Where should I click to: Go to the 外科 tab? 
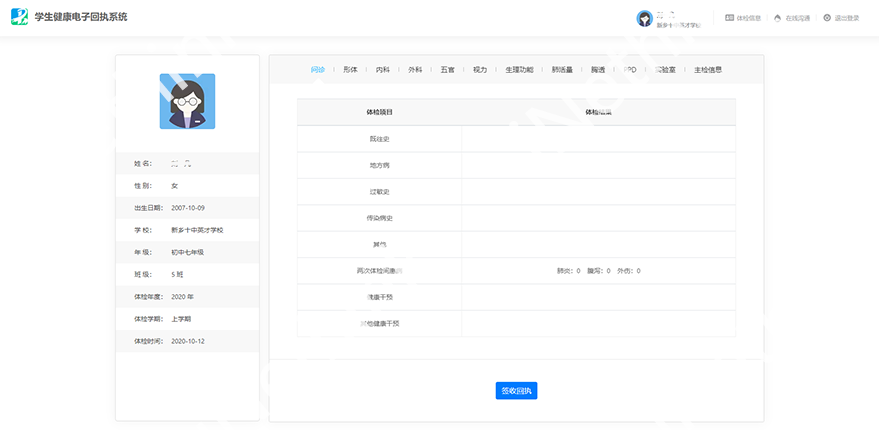[x=415, y=70]
